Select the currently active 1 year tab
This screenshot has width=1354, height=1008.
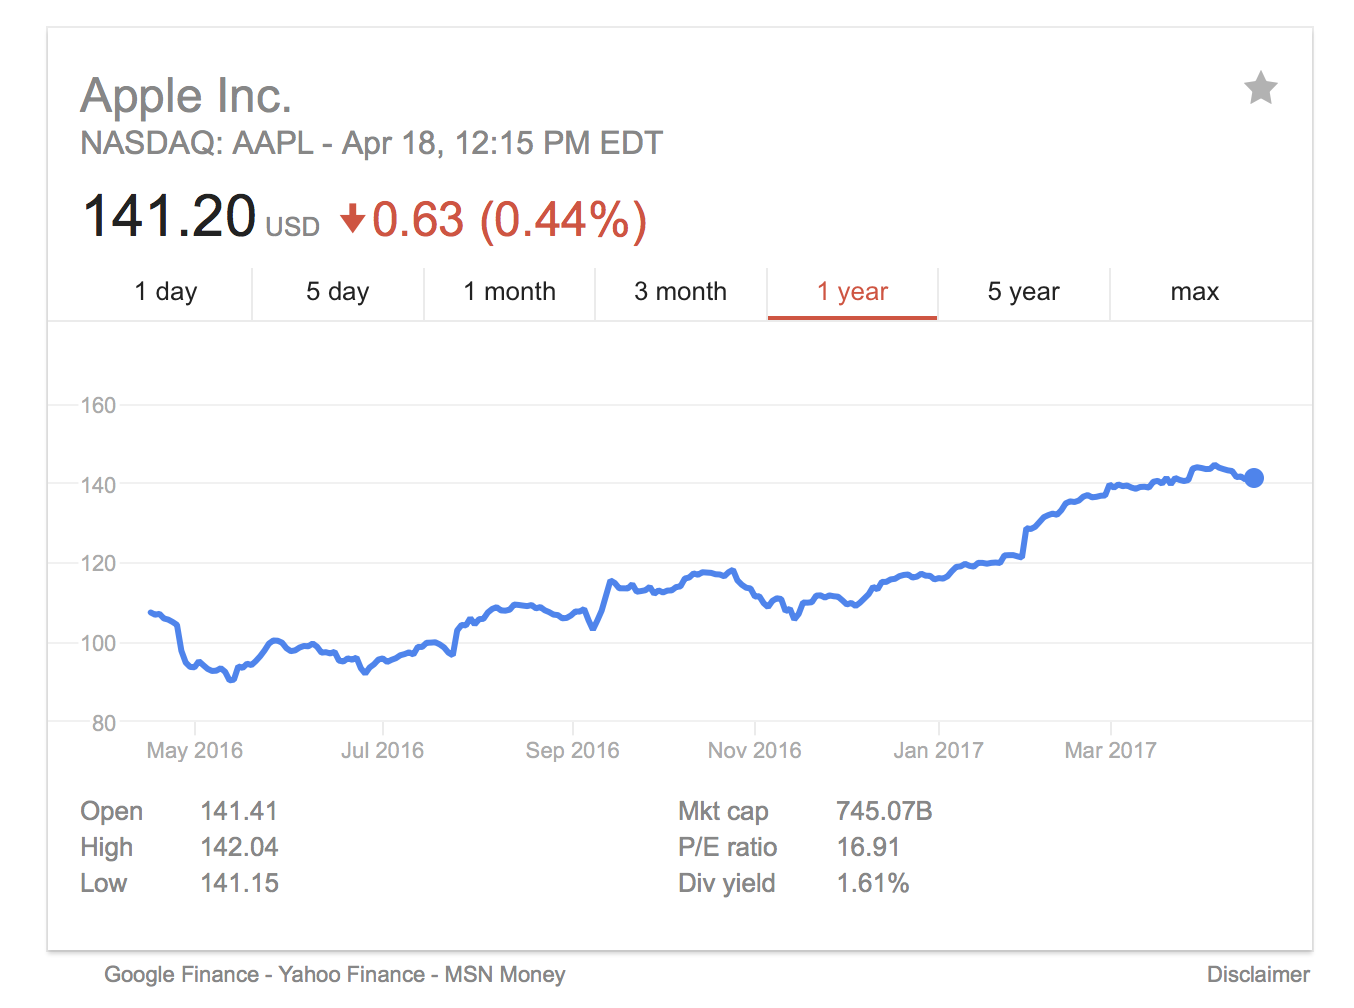852,292
